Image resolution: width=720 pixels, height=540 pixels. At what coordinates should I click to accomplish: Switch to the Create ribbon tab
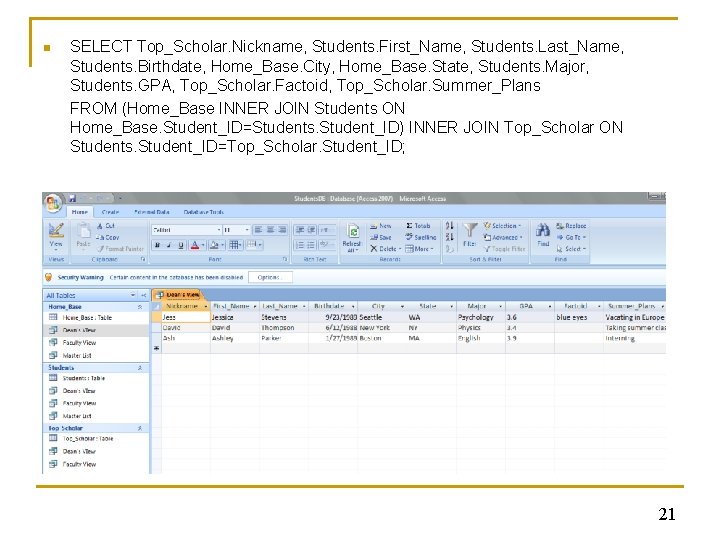110,212
